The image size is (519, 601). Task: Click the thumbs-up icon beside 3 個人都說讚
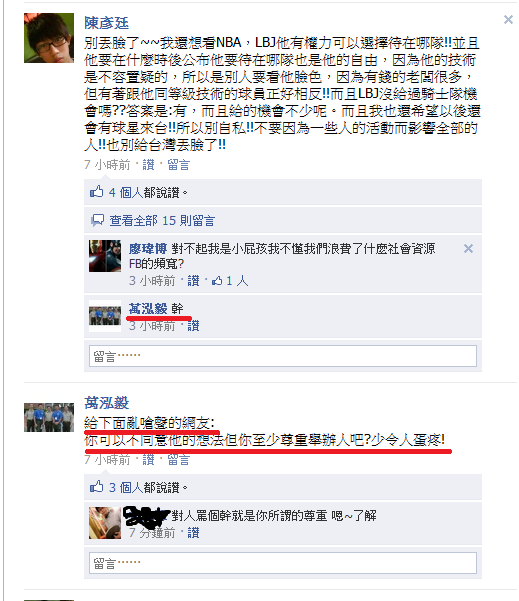pos(97,487)
